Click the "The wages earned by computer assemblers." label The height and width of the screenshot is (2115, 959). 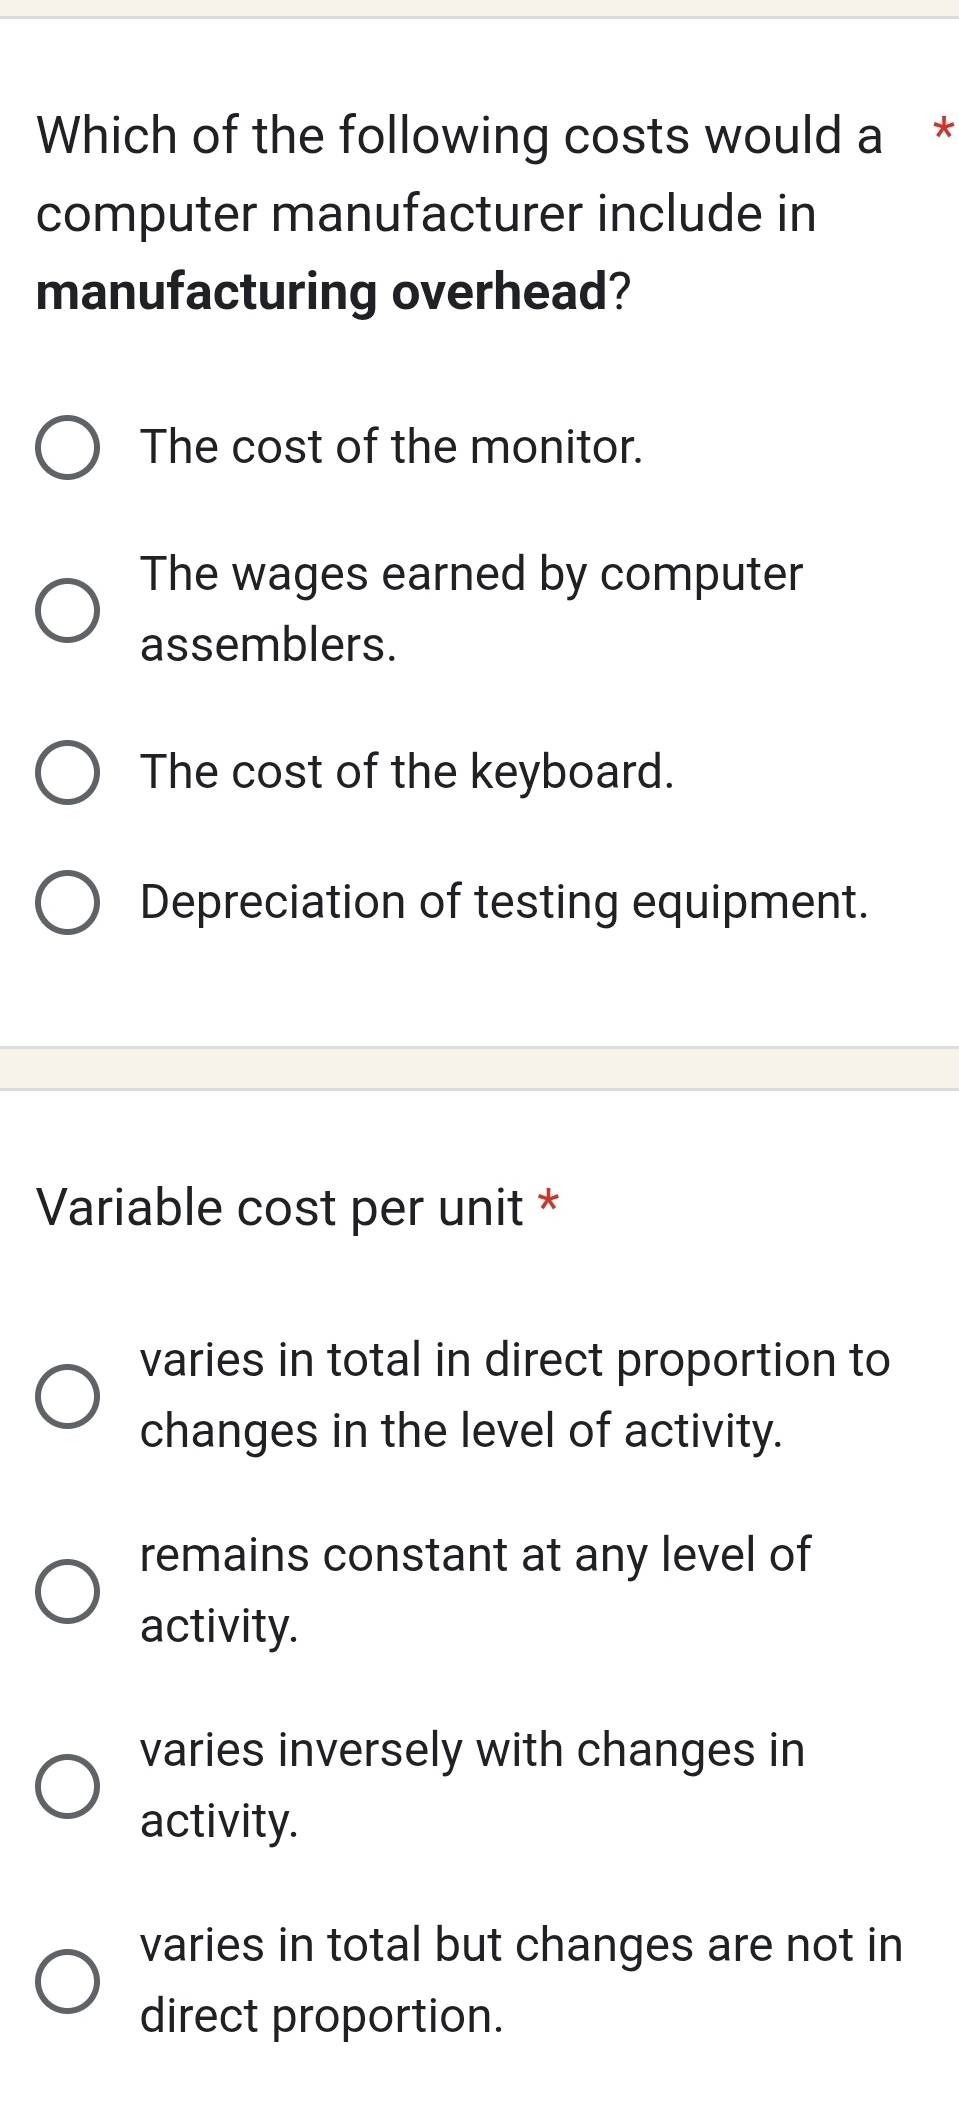coord(471,609)
